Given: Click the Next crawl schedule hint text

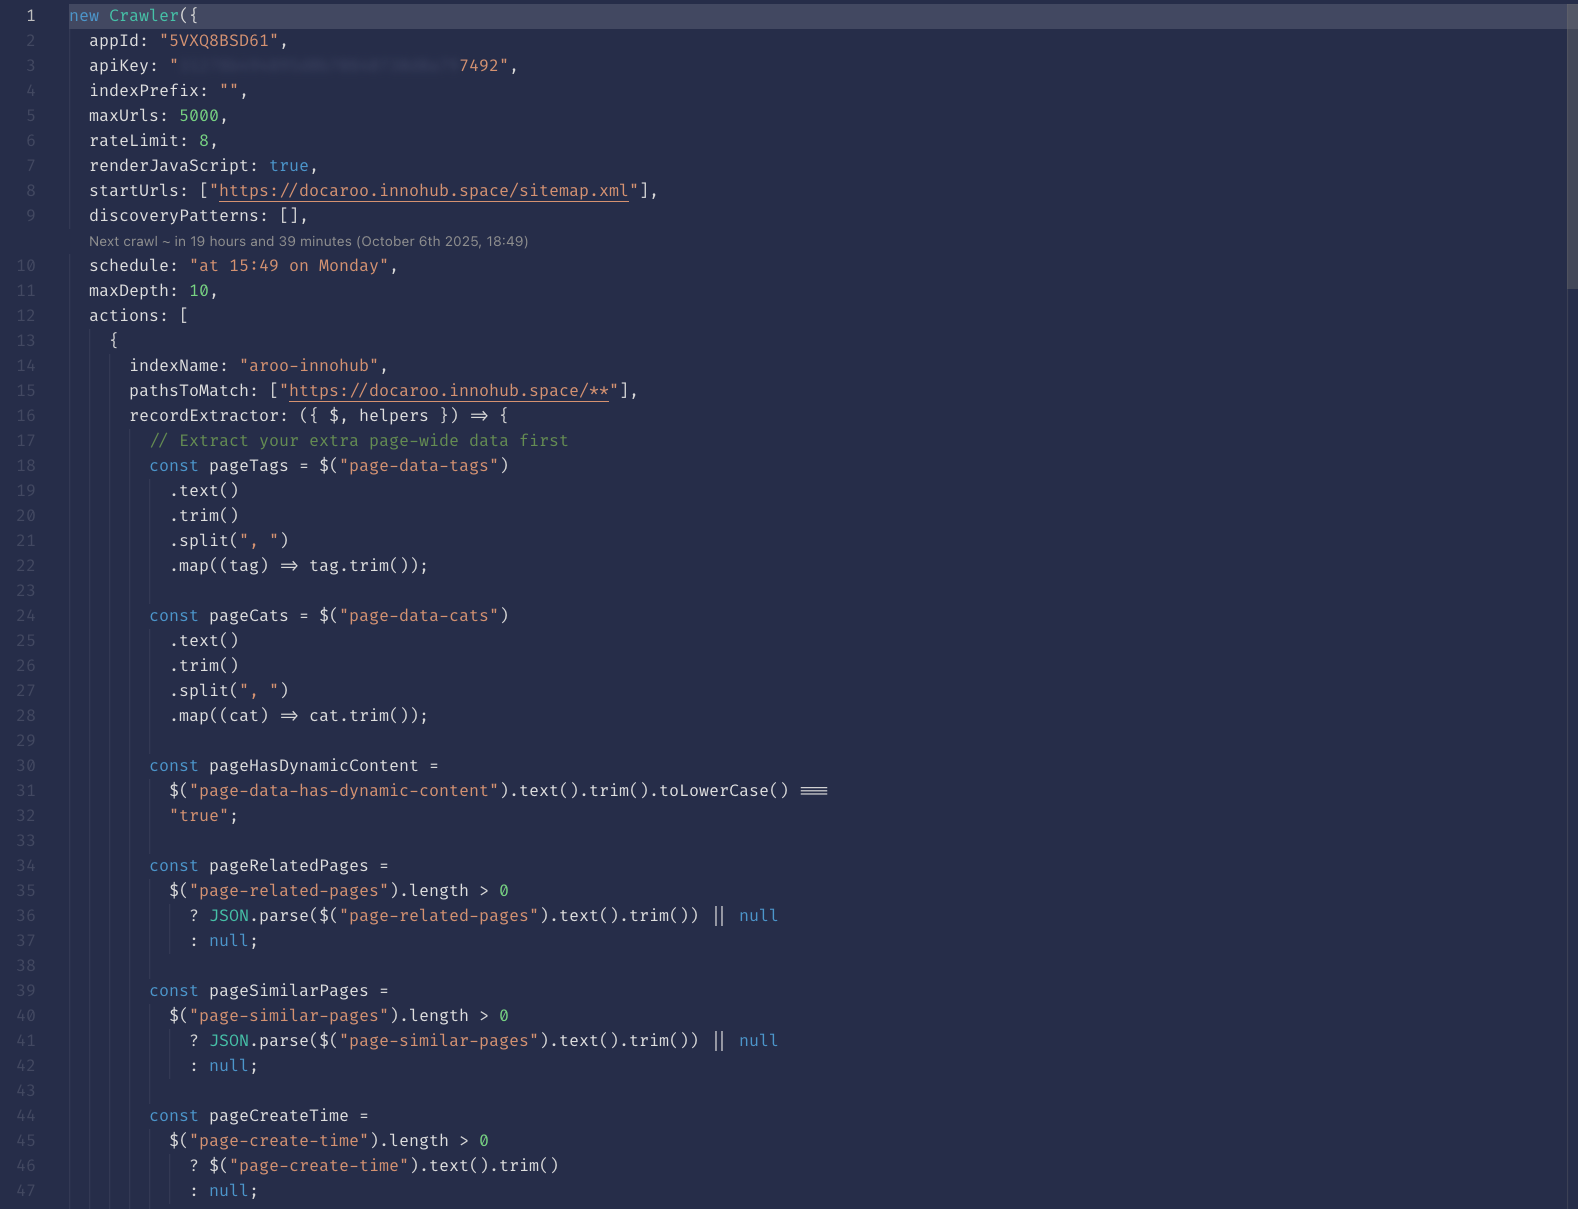Looking at the screenshot, I should pos(308,241).
